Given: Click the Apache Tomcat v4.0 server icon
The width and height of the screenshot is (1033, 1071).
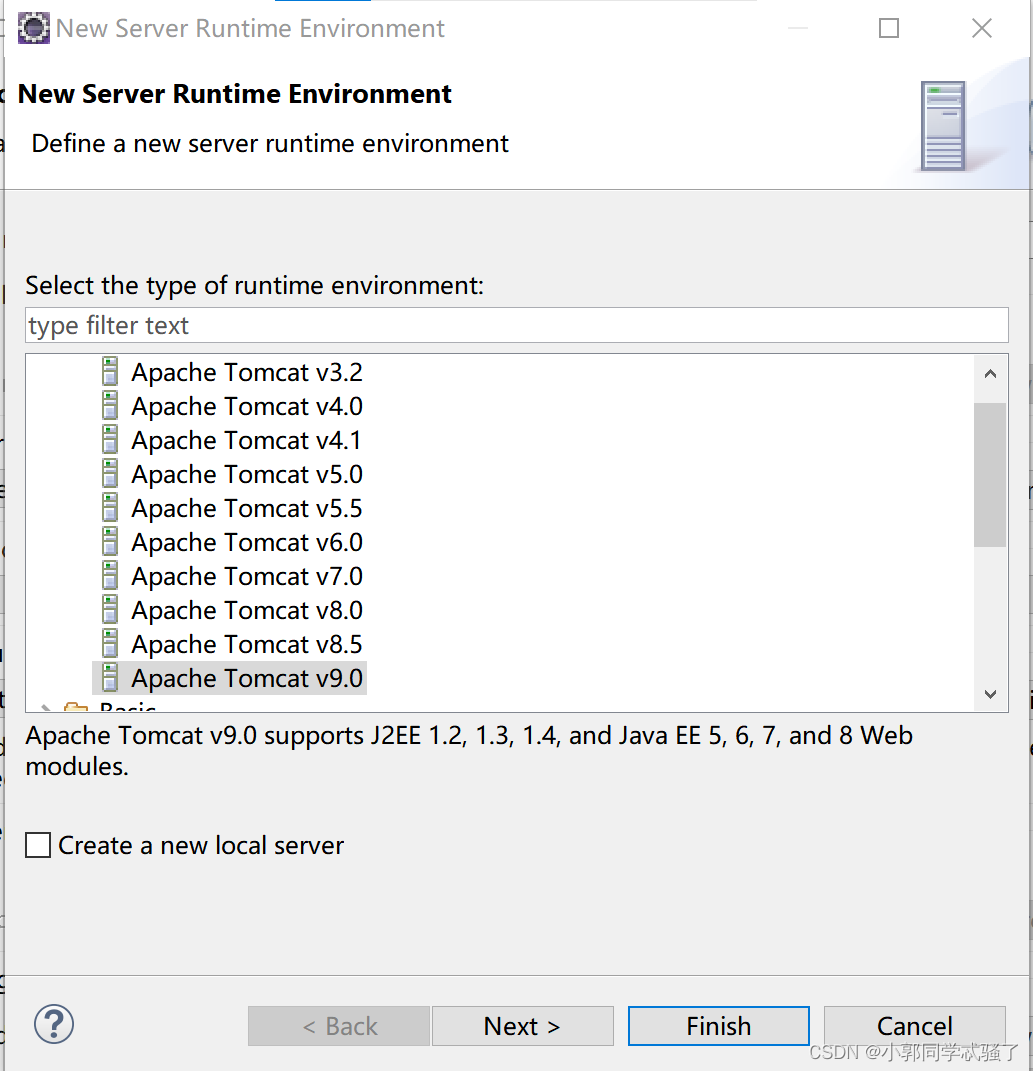Looking at the screenshot, I should (x=110, y=406).
